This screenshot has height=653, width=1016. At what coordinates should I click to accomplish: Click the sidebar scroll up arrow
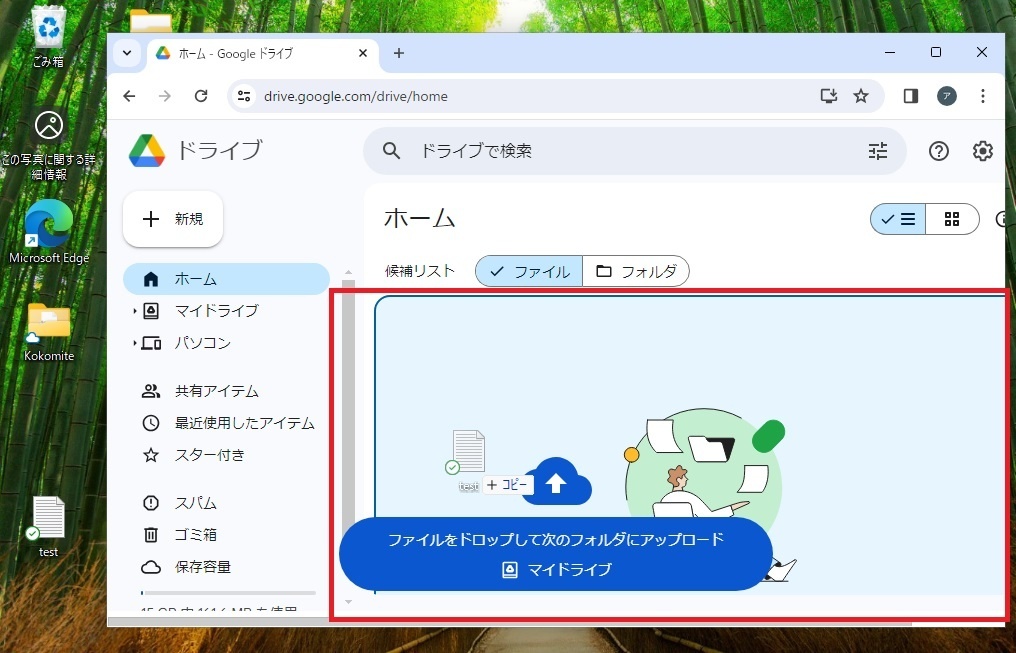coord(348,272)
